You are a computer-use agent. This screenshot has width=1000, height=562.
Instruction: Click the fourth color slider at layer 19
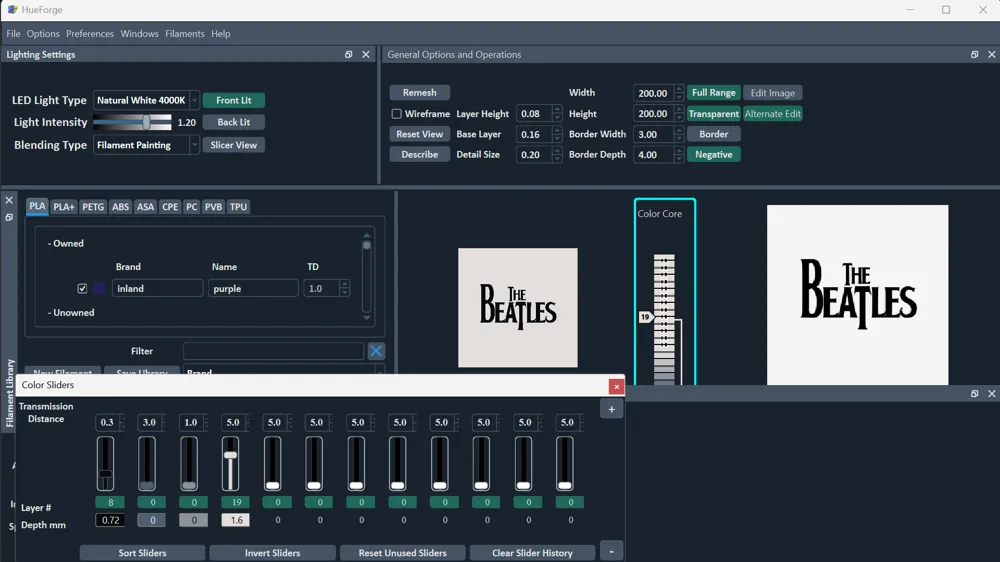[230, 463]
